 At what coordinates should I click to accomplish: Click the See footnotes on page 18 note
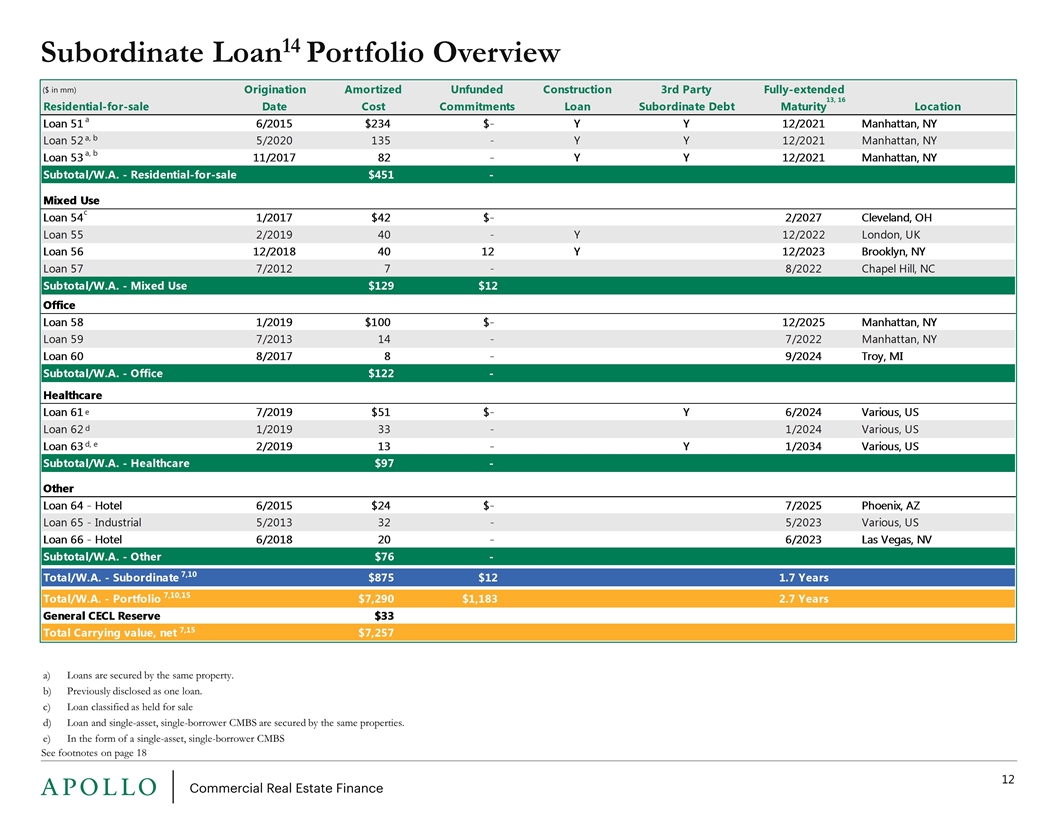click(94, 753)
